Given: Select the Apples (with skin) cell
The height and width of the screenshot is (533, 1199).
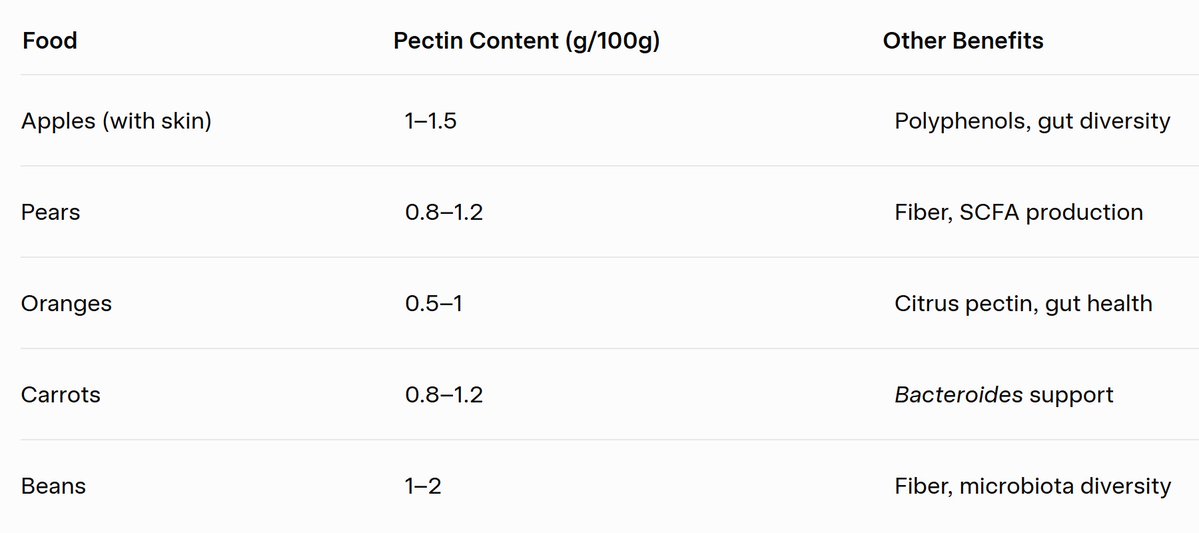Looking at the screenshot, I should click(116, 121).
